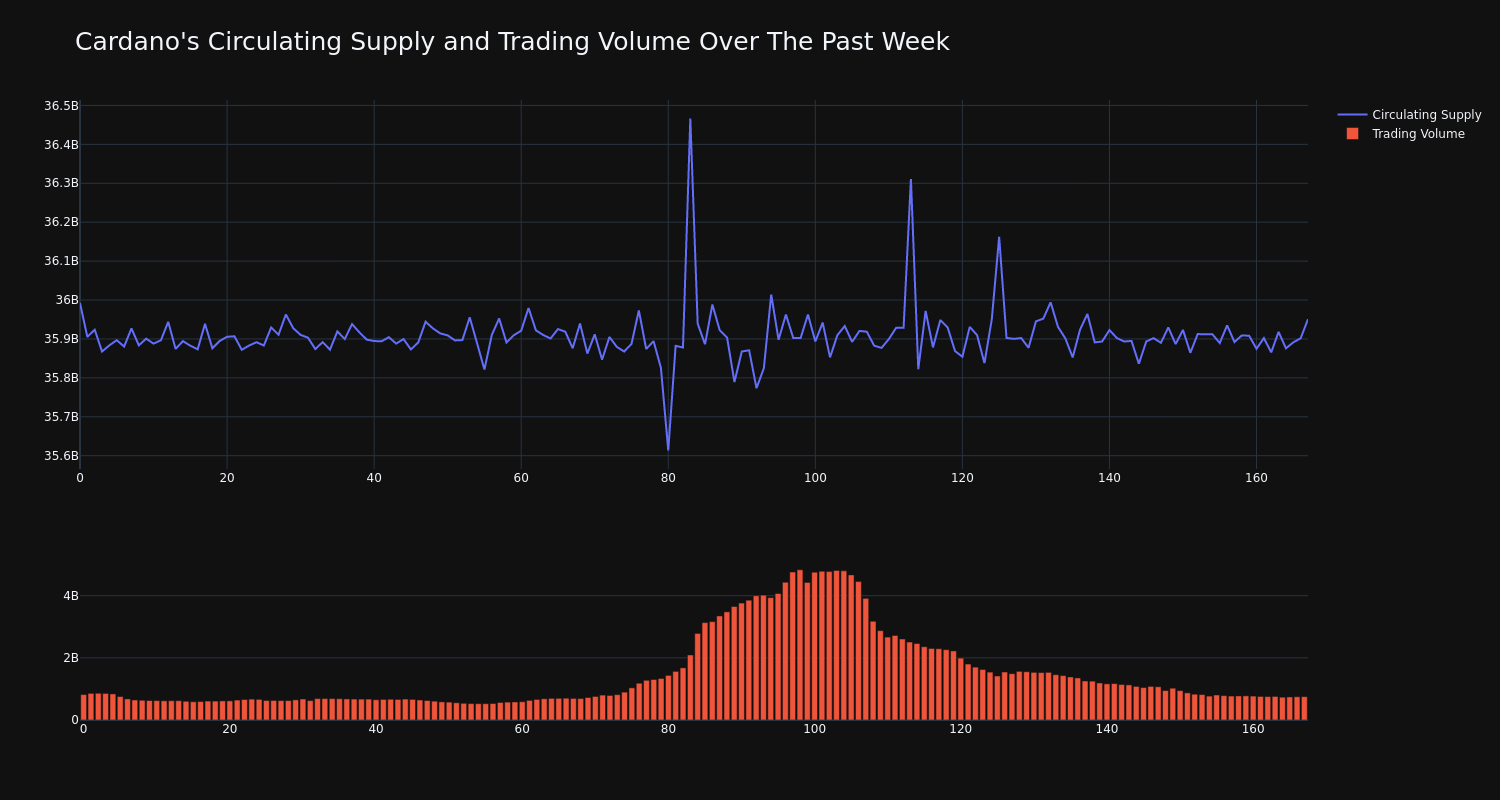Click the 36.3B y-axis label

click(x=61, y=183)
